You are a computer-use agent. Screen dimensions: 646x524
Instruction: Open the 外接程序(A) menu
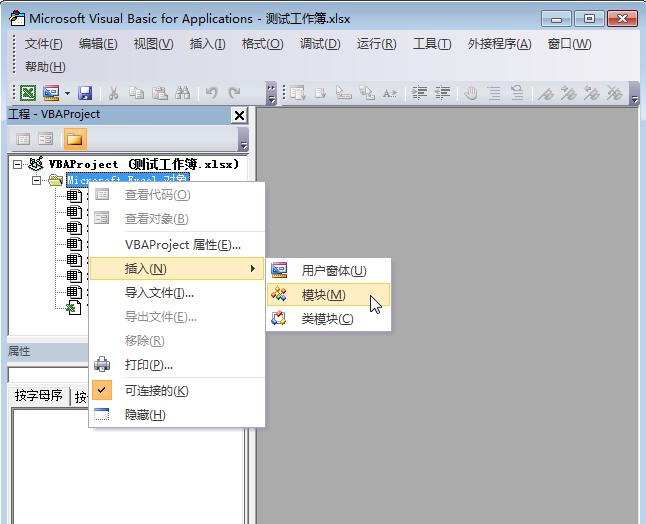(499, 44)
